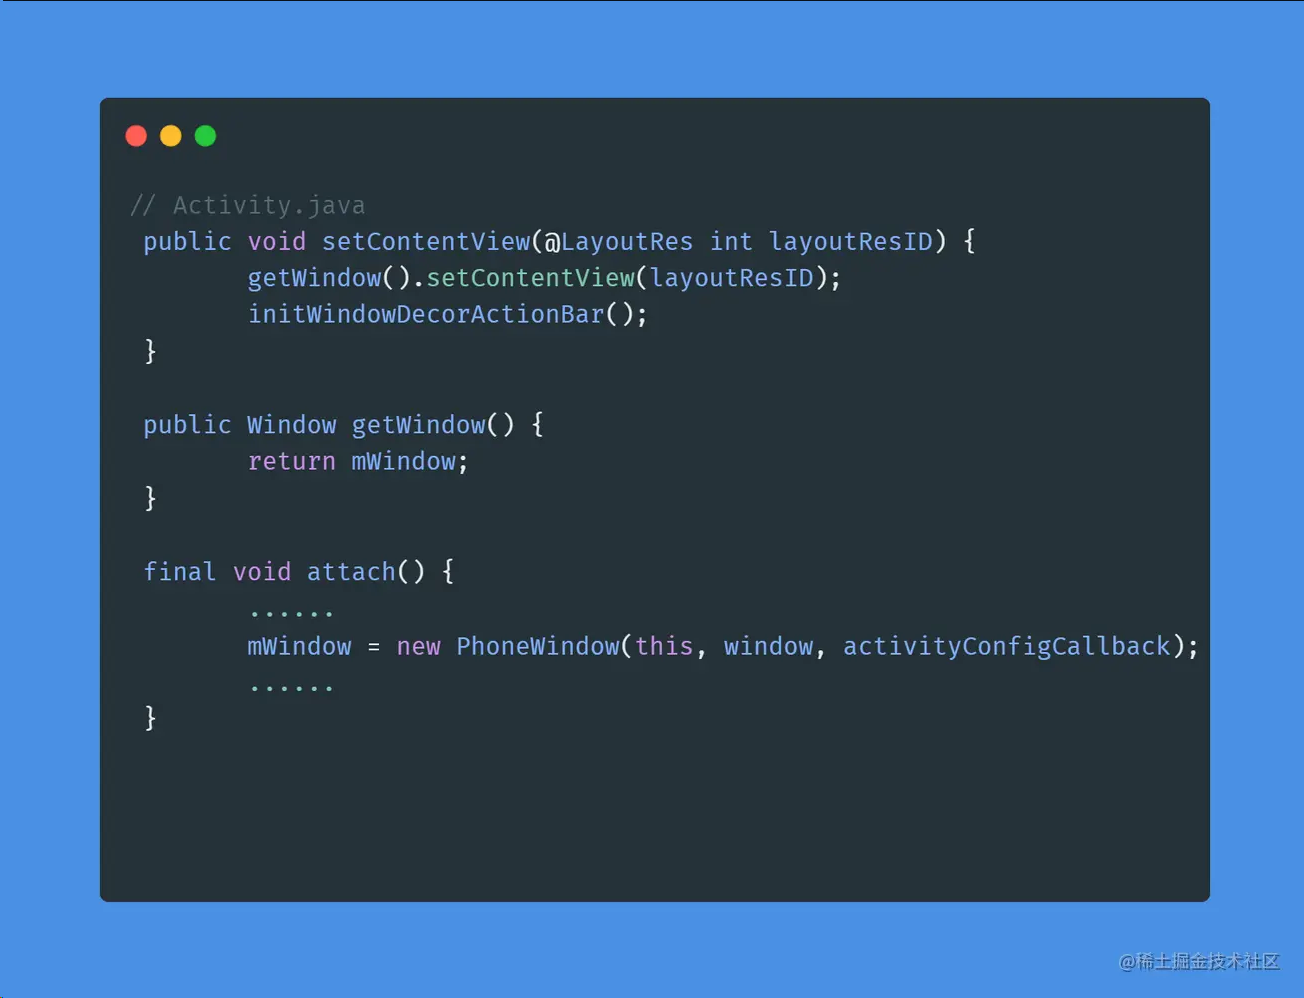Click the green maximize dot

[x=205, y=136]
